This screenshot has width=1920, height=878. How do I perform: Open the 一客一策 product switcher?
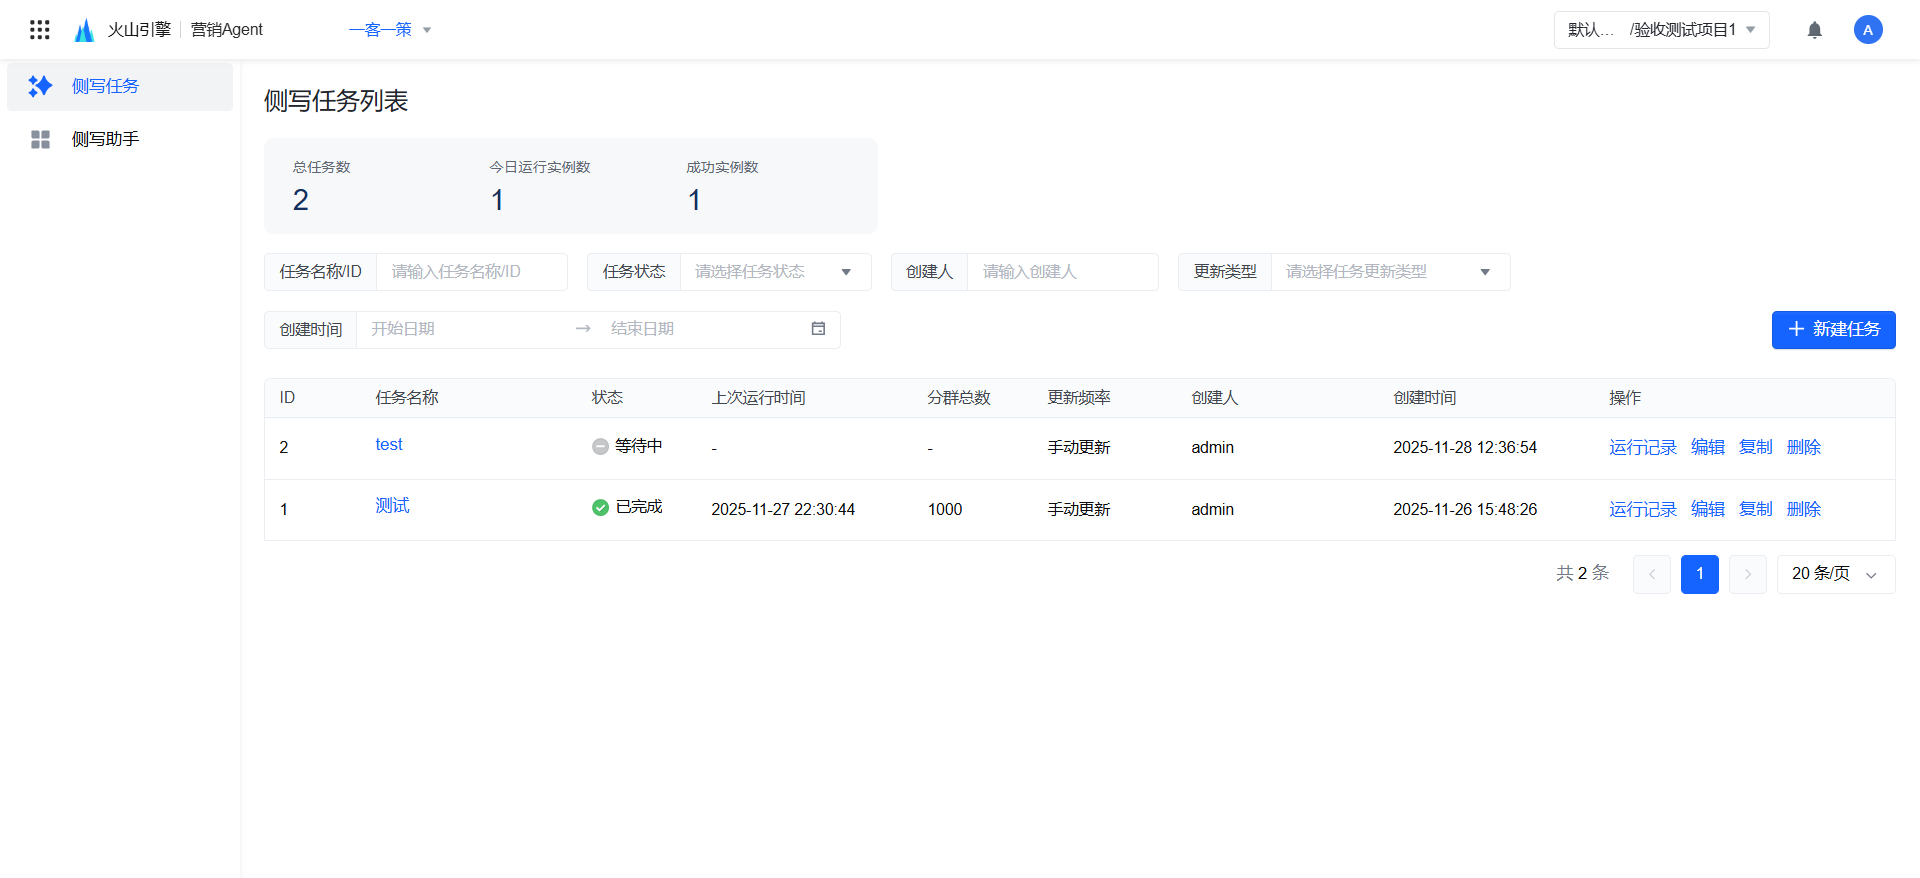(x=390, y=30)
